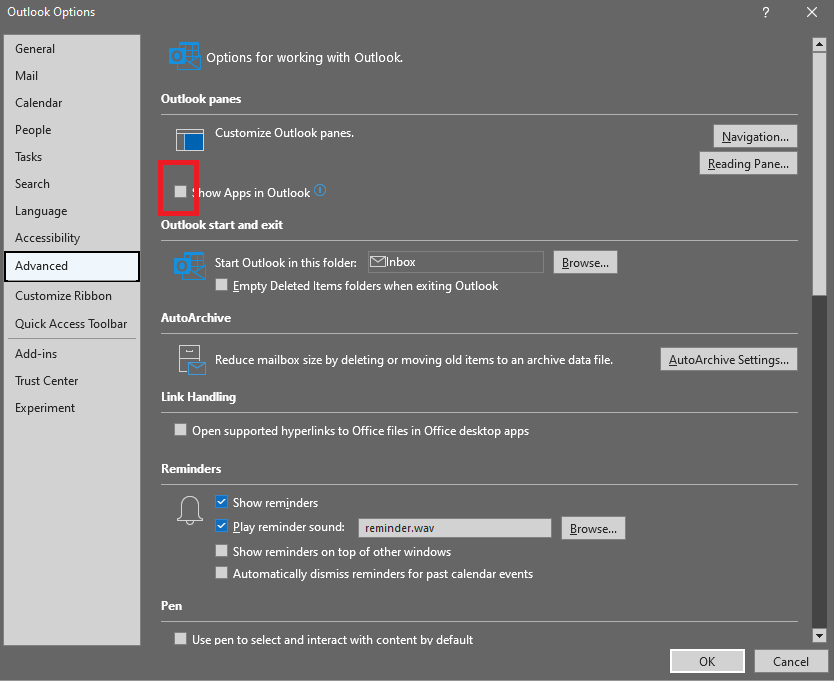
Task: Confirm options with the OK button
Action: [707, 661]
